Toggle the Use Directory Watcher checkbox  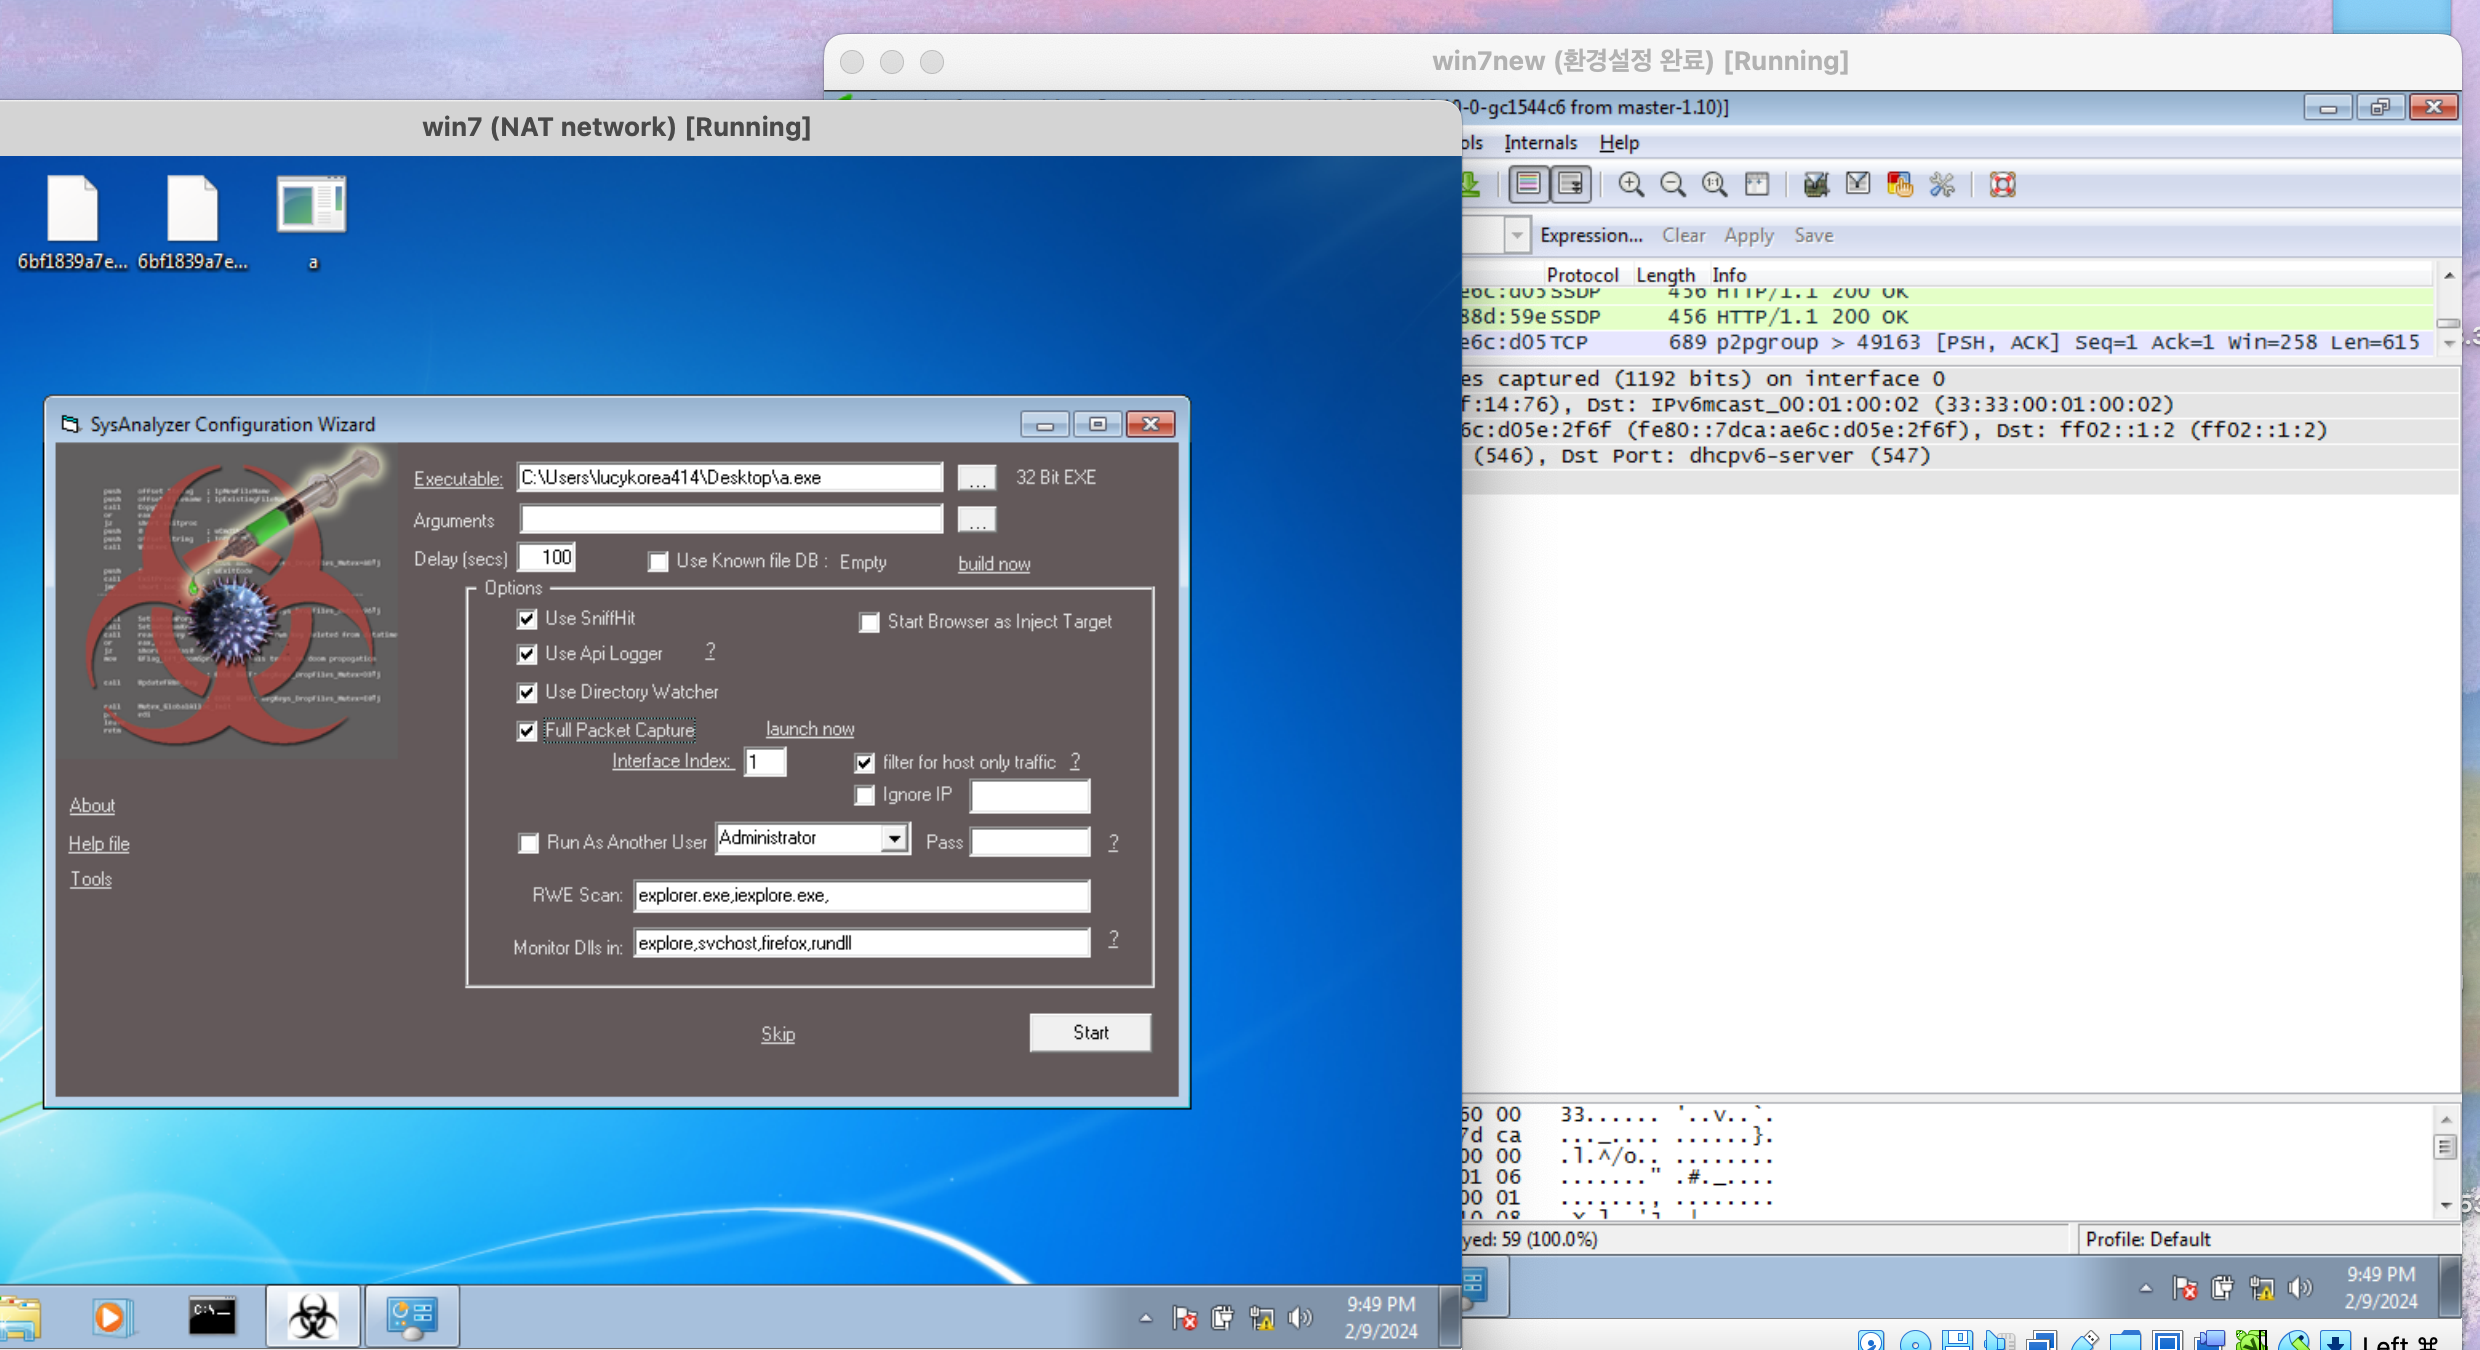(x=527, y=692)
